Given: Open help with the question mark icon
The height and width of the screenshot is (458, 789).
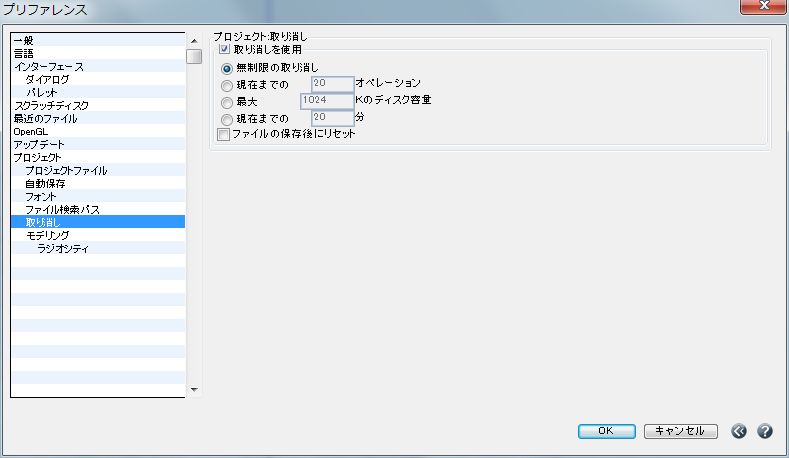Looking at the screenshot, I should tap(764, 431).
